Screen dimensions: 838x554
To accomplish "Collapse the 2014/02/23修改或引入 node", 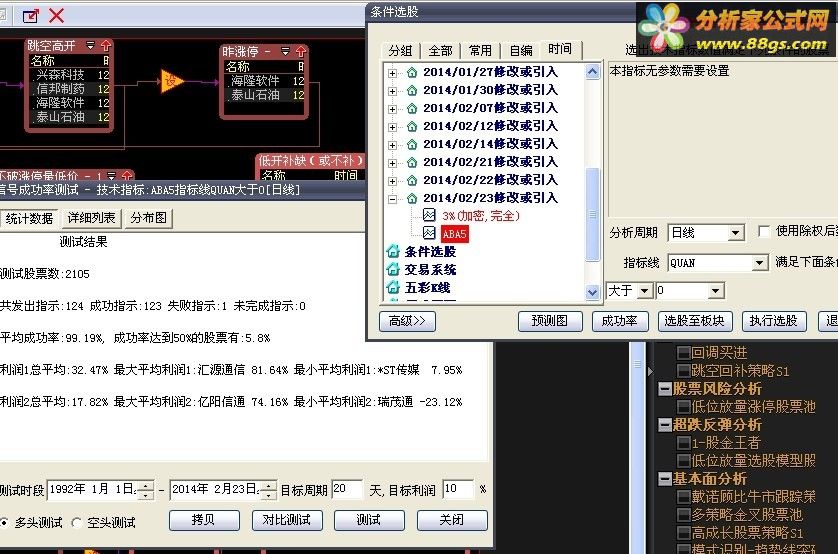I will coord(392,199).
